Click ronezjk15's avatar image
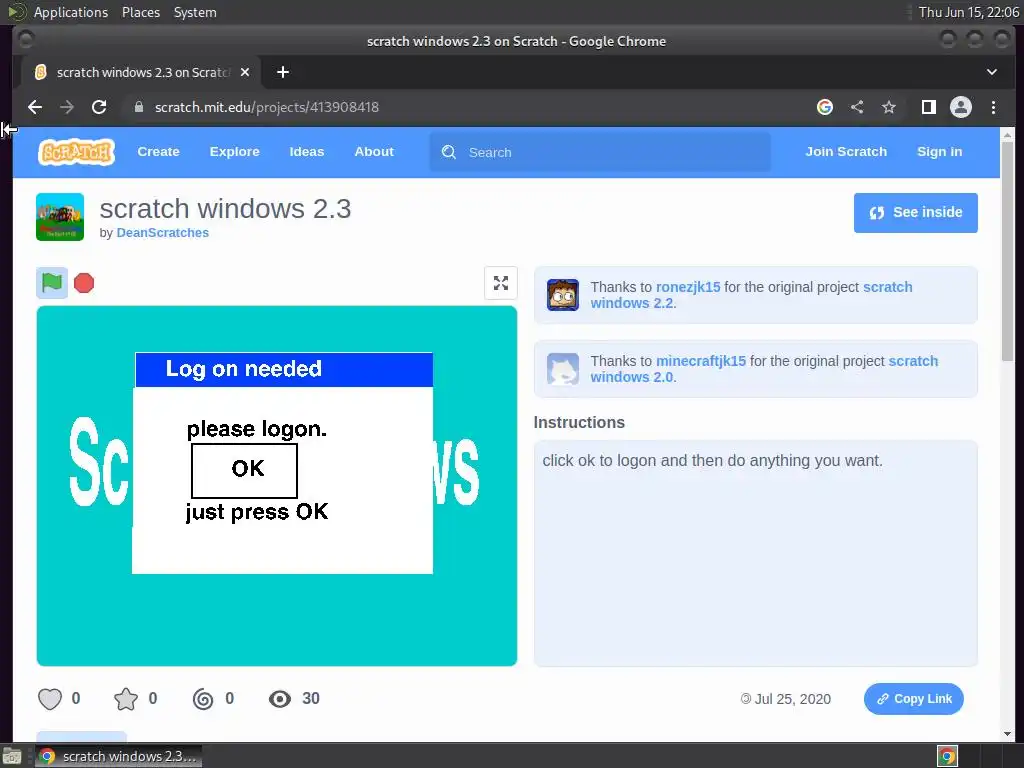Screen dimensions: 1024x768 pyautogui.click(x=562, y=295)
